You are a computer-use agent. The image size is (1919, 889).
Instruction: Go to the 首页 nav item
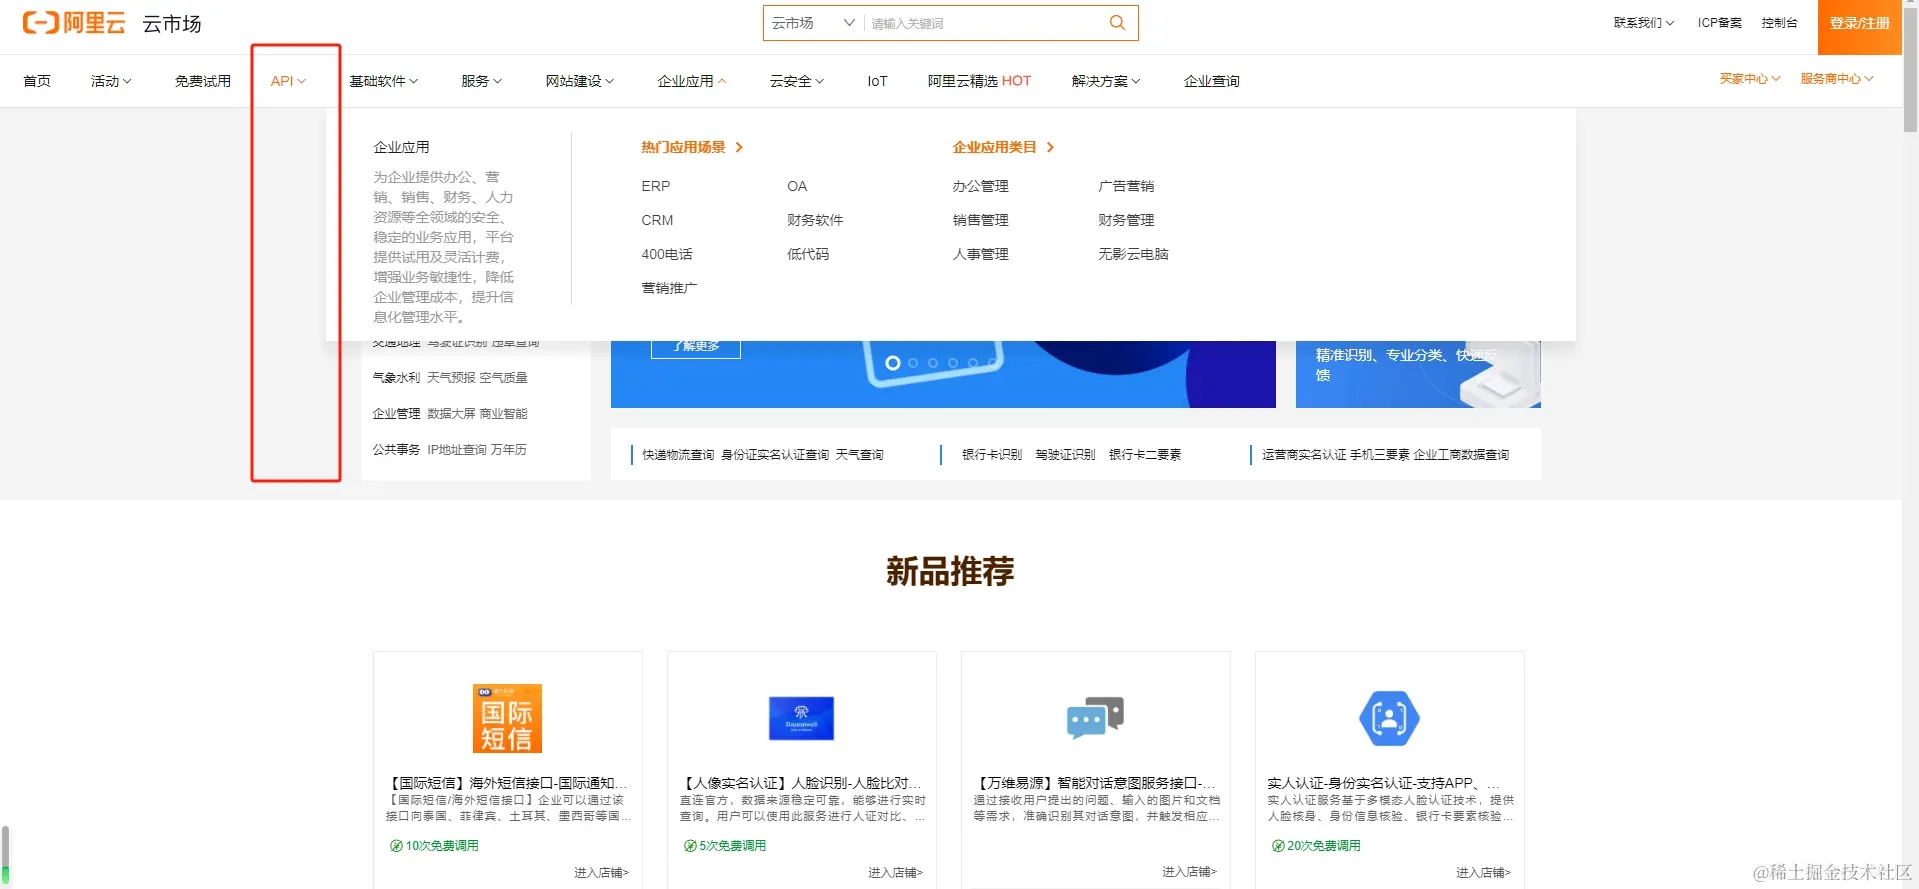(37, 81)
